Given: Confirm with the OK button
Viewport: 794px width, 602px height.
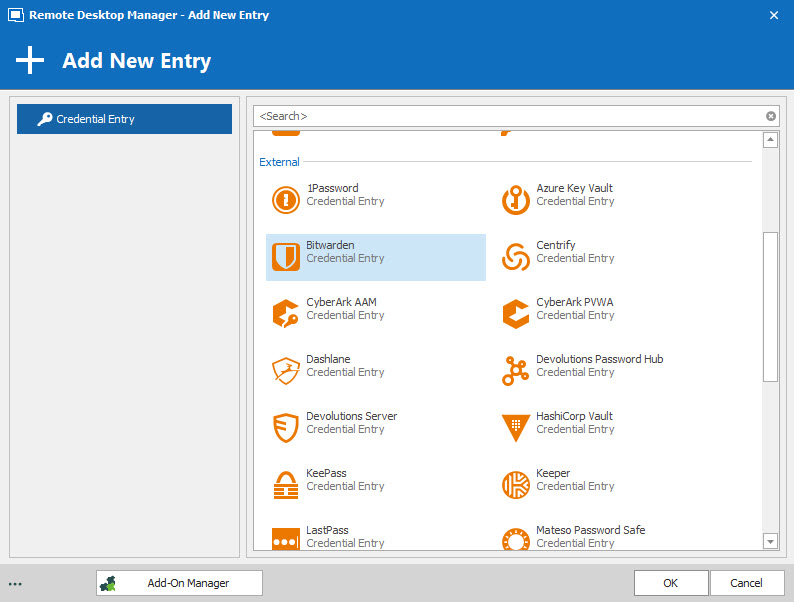Looking at the screenshot, I should click(671, 583).
